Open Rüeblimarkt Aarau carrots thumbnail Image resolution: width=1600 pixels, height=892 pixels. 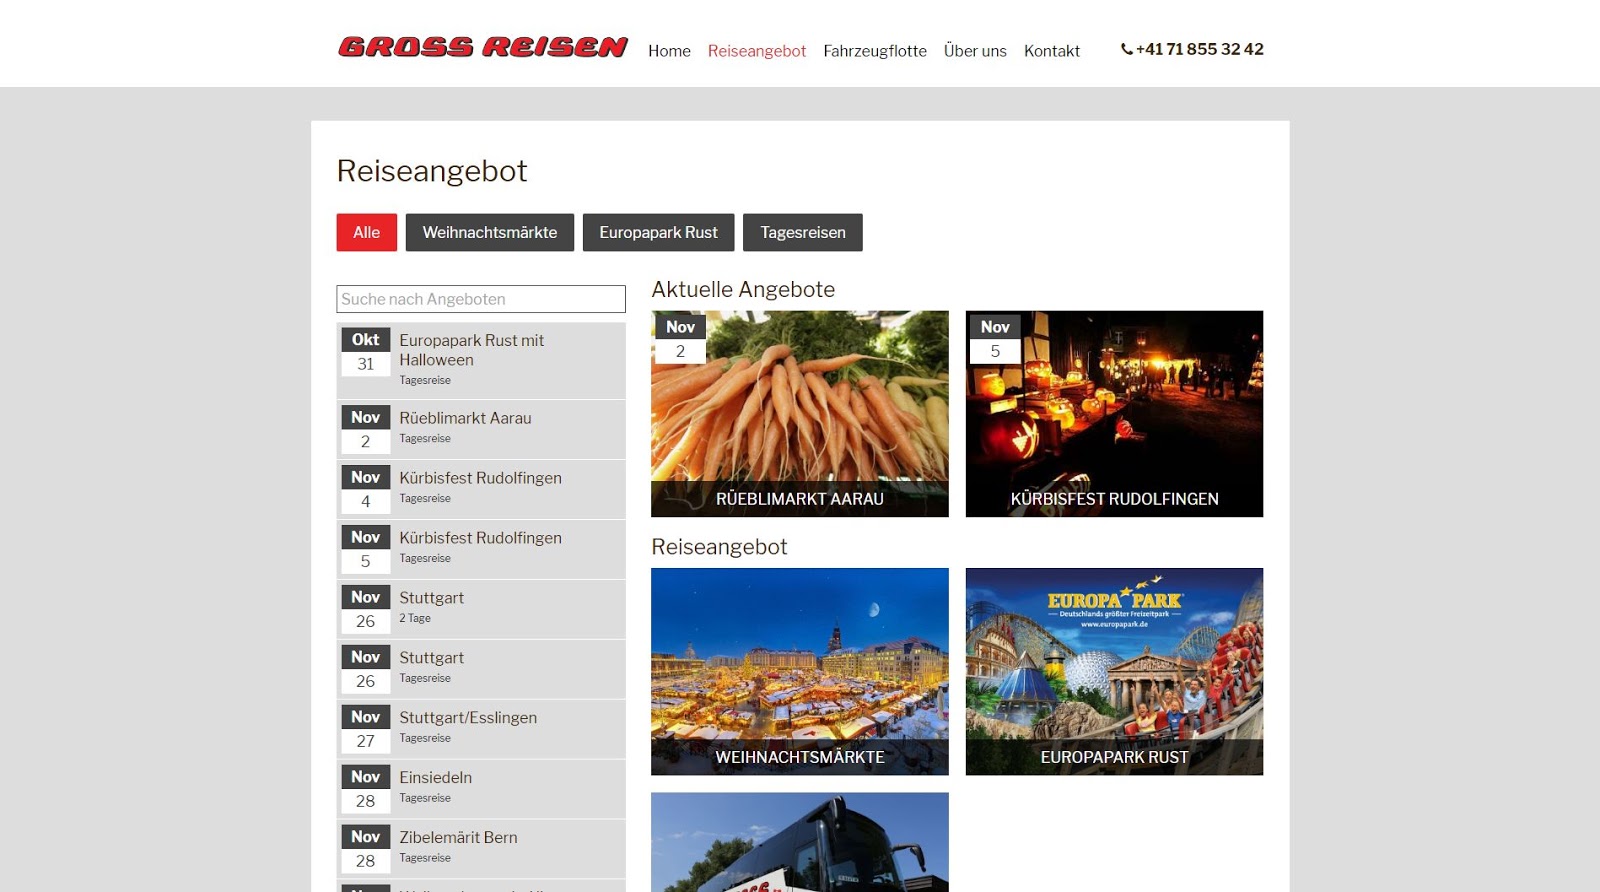coord(800,414)
